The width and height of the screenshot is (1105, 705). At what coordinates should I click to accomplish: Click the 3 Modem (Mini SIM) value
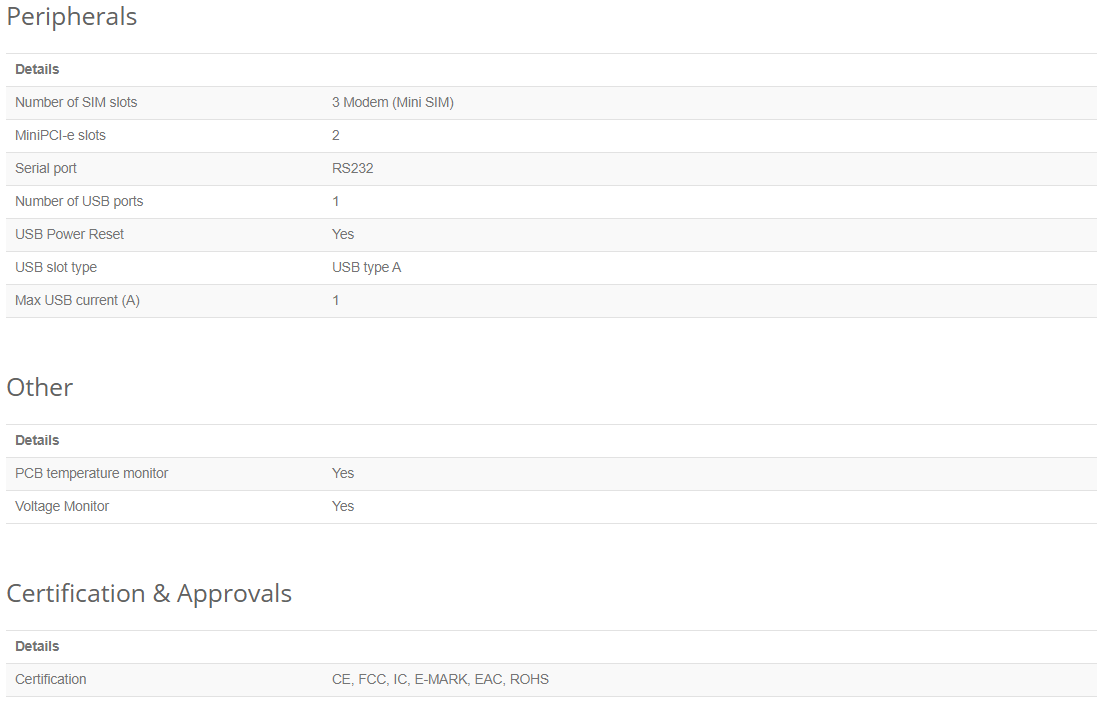[393, 102]
